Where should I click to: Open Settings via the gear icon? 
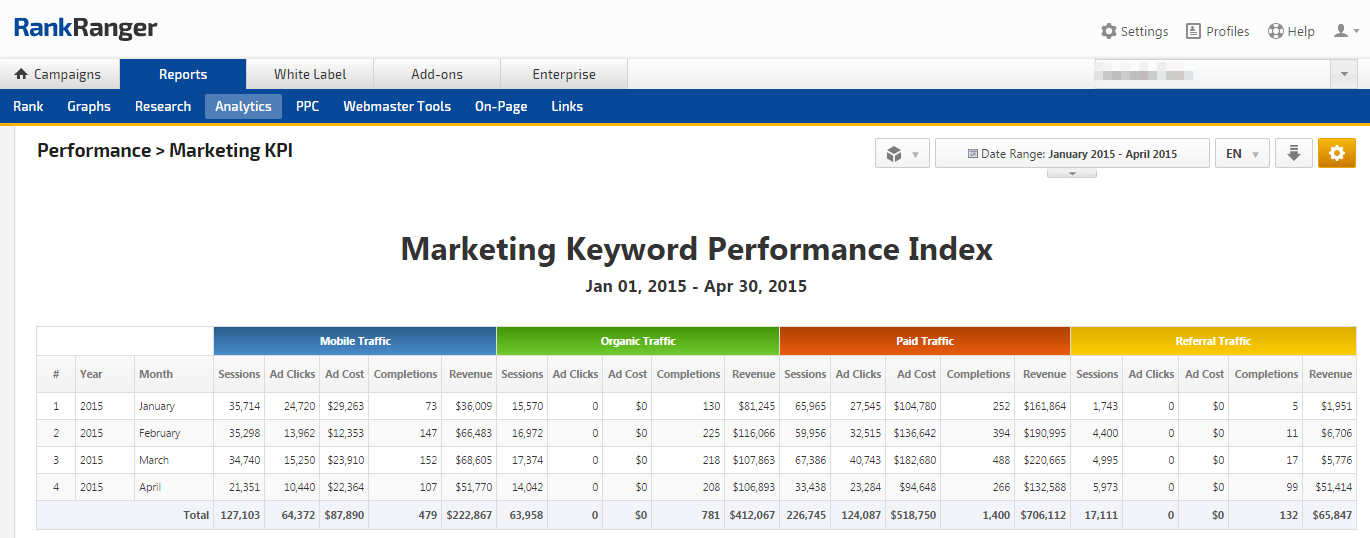coord(1109,31)
